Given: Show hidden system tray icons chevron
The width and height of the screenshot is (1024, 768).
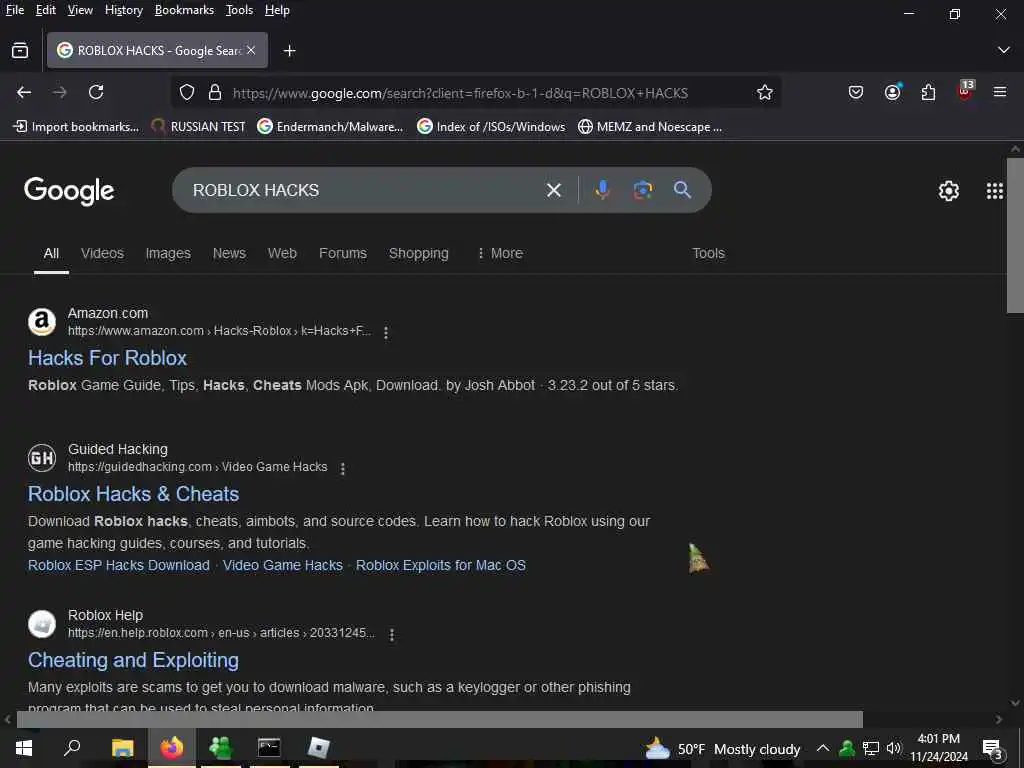Looking at the screenshot, I should [823, 748].
